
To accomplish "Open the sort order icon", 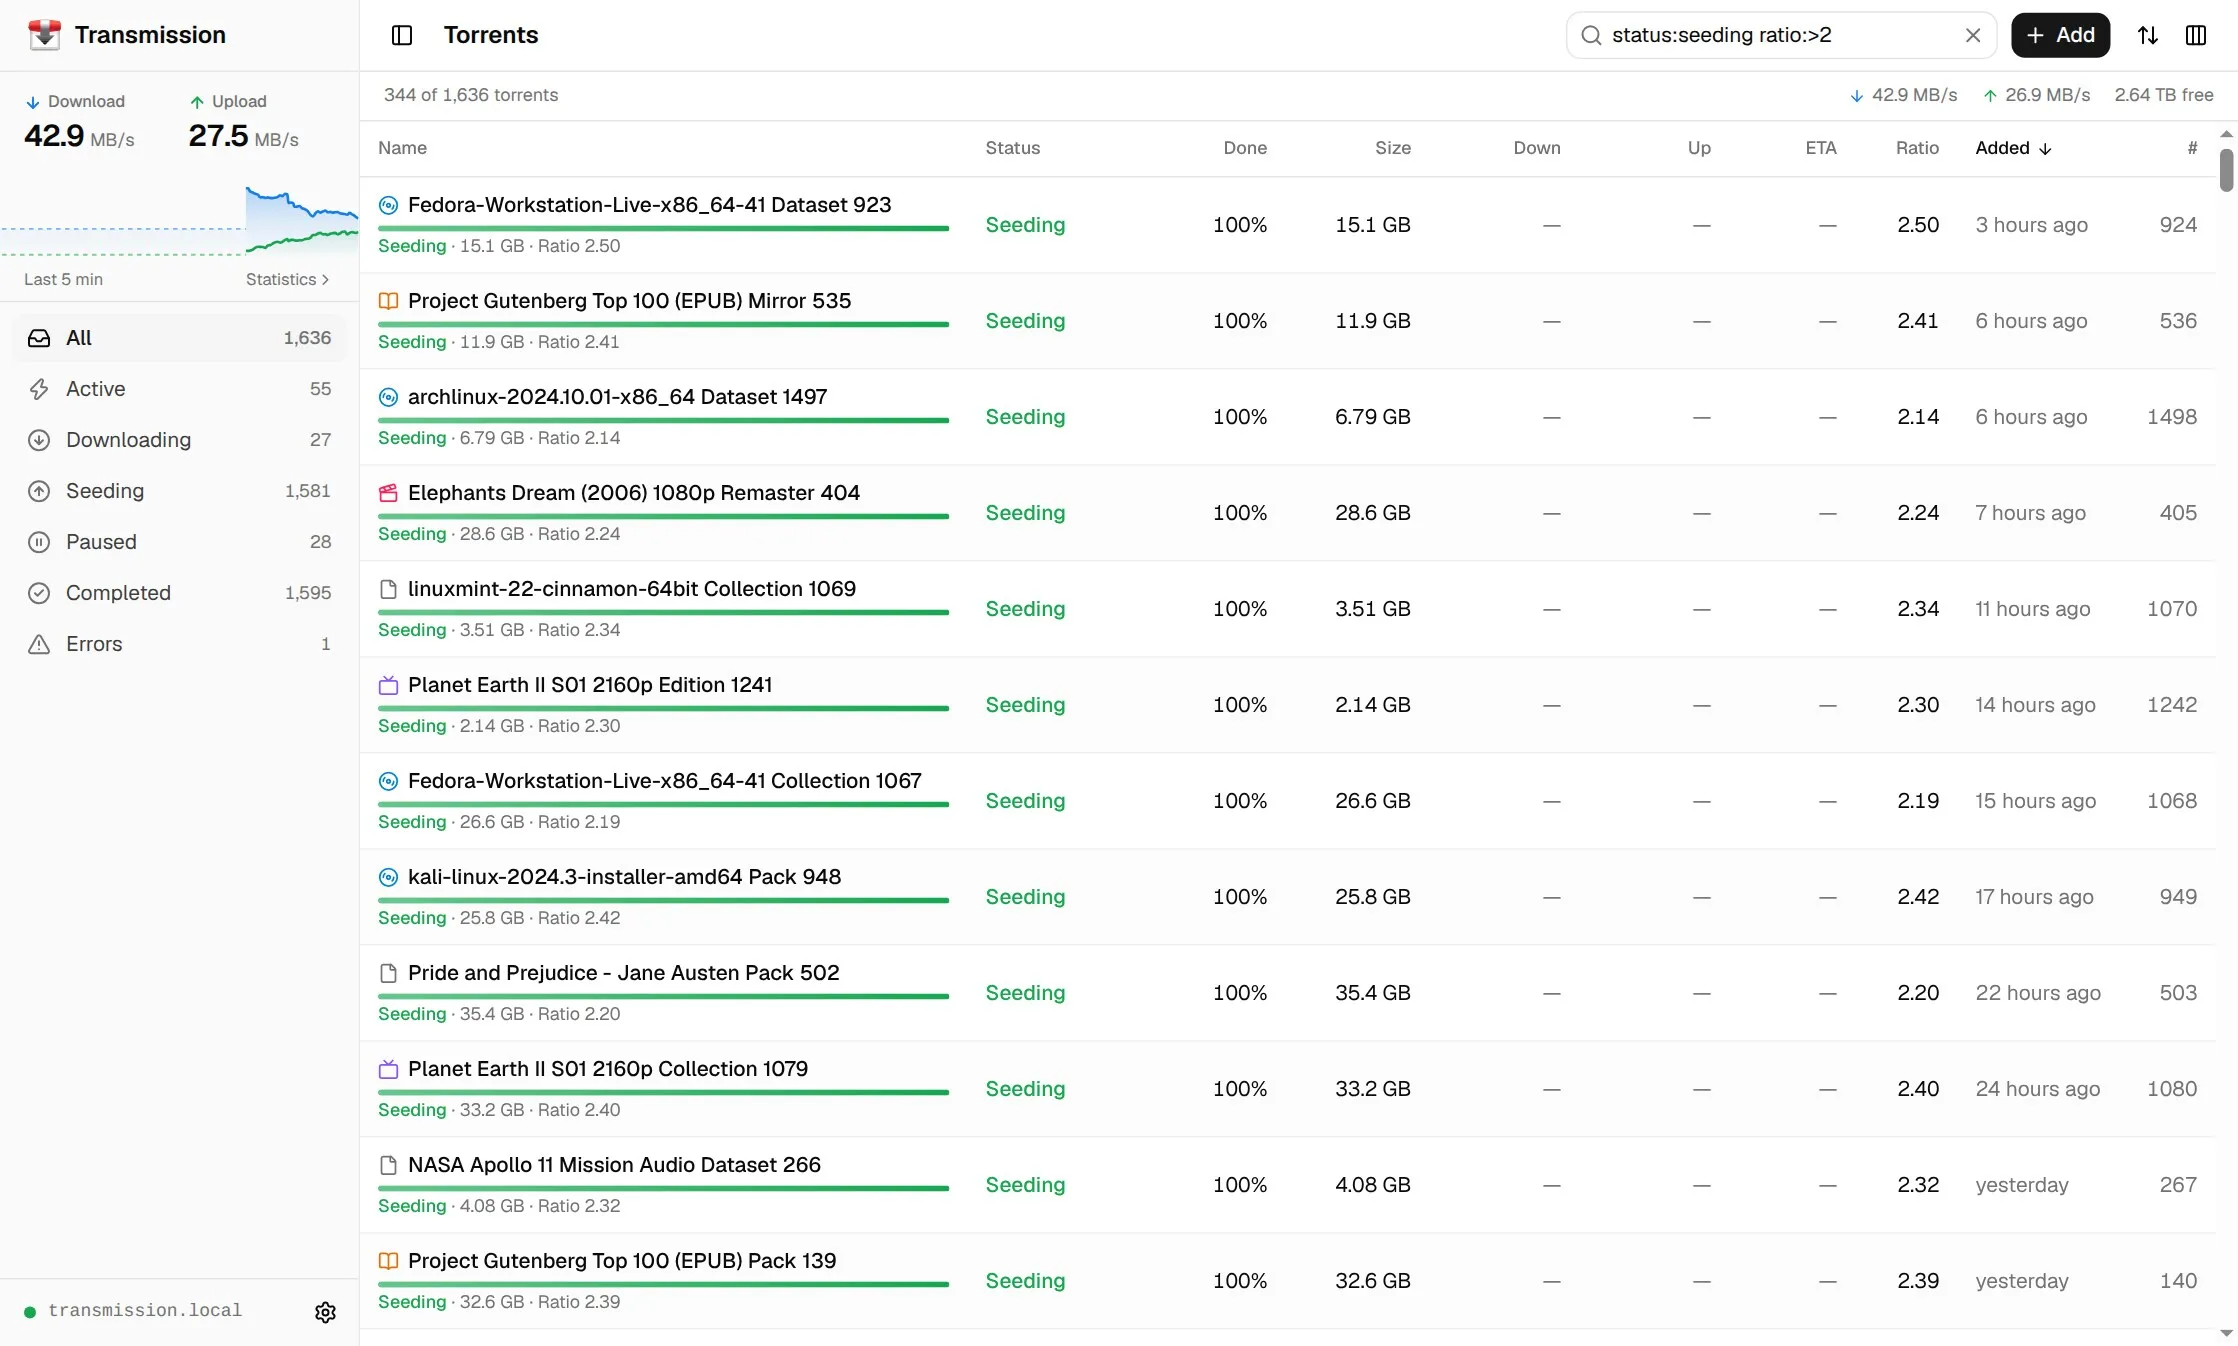I will click(x=2147, y=35).
